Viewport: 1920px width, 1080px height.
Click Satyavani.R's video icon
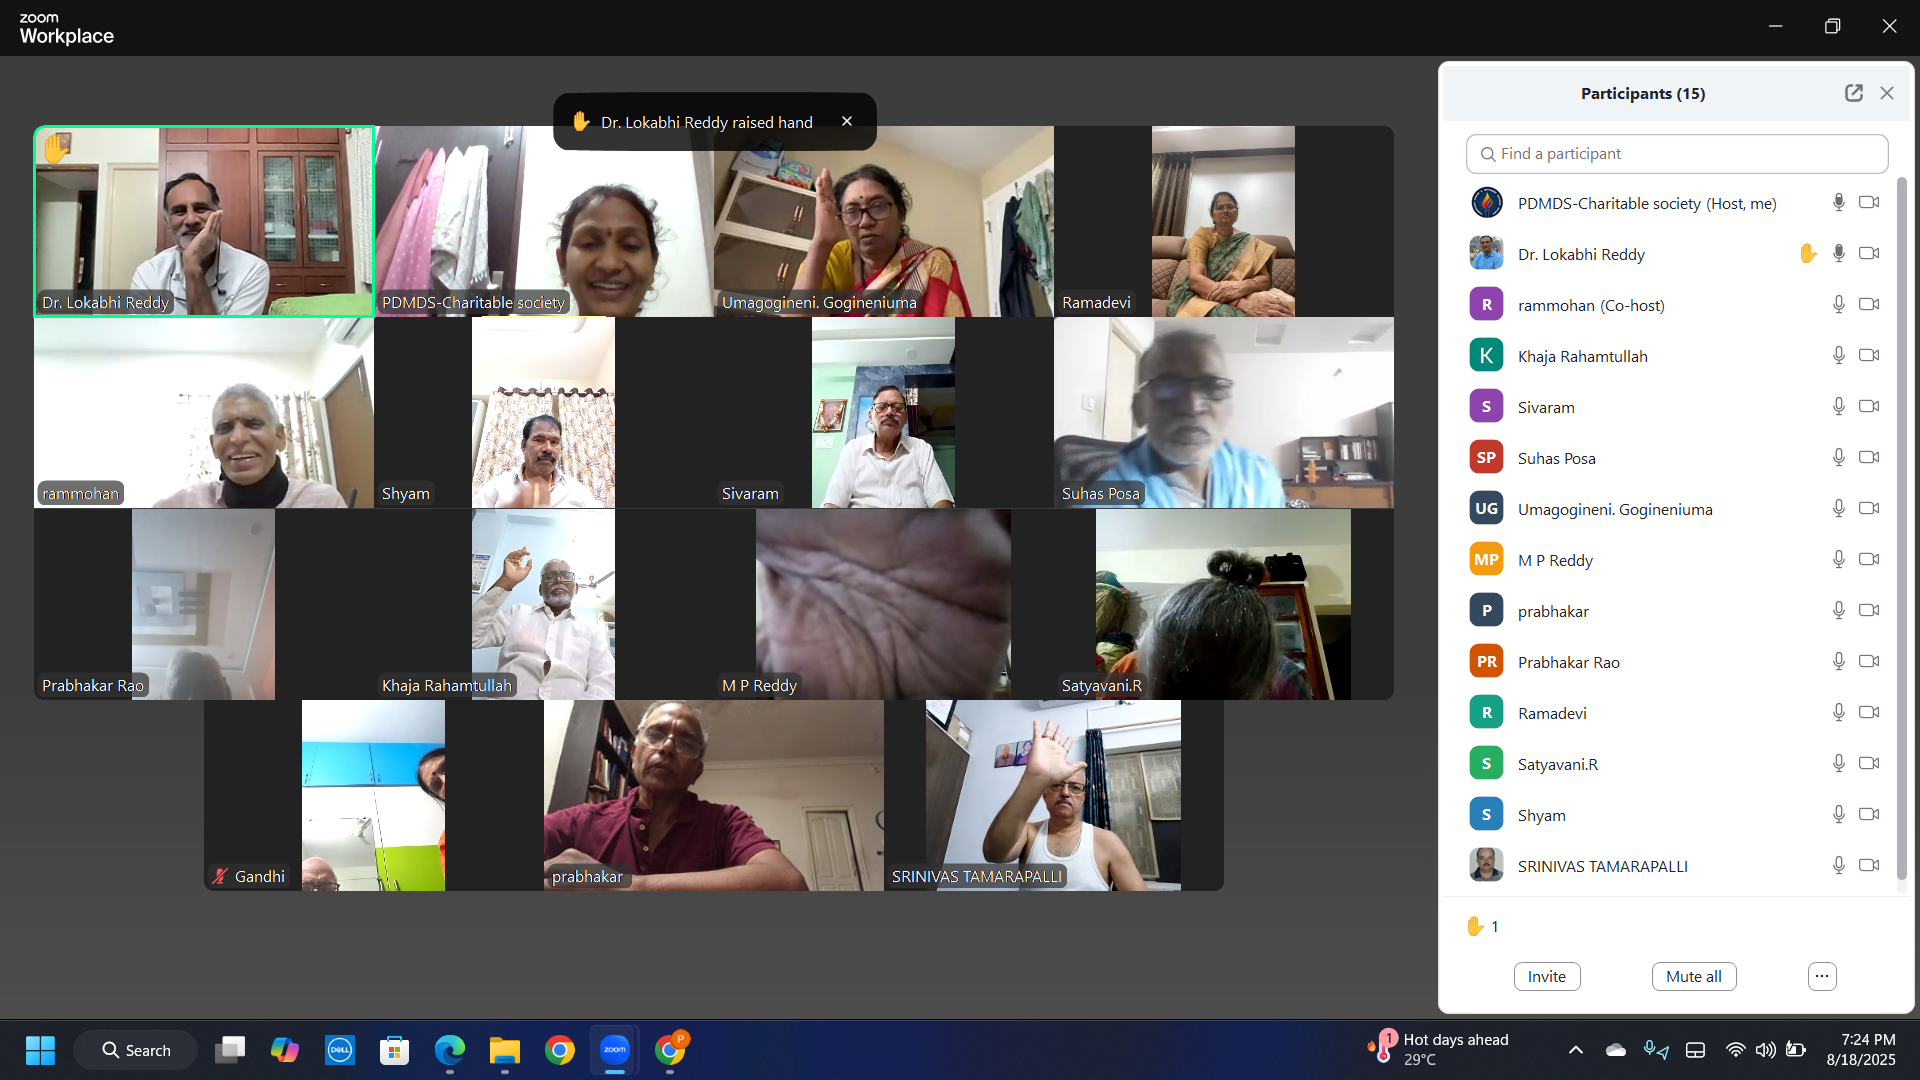pos(1869,764)
